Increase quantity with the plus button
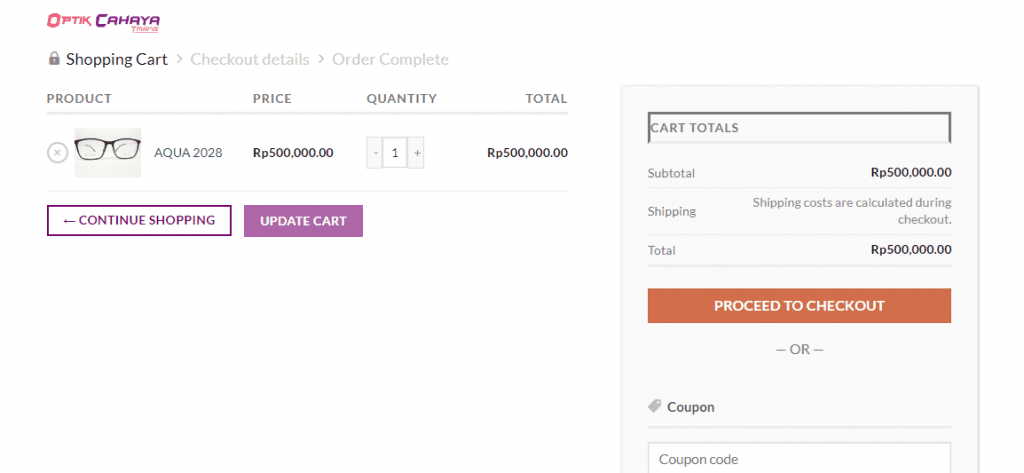 (x=416, y=153)
